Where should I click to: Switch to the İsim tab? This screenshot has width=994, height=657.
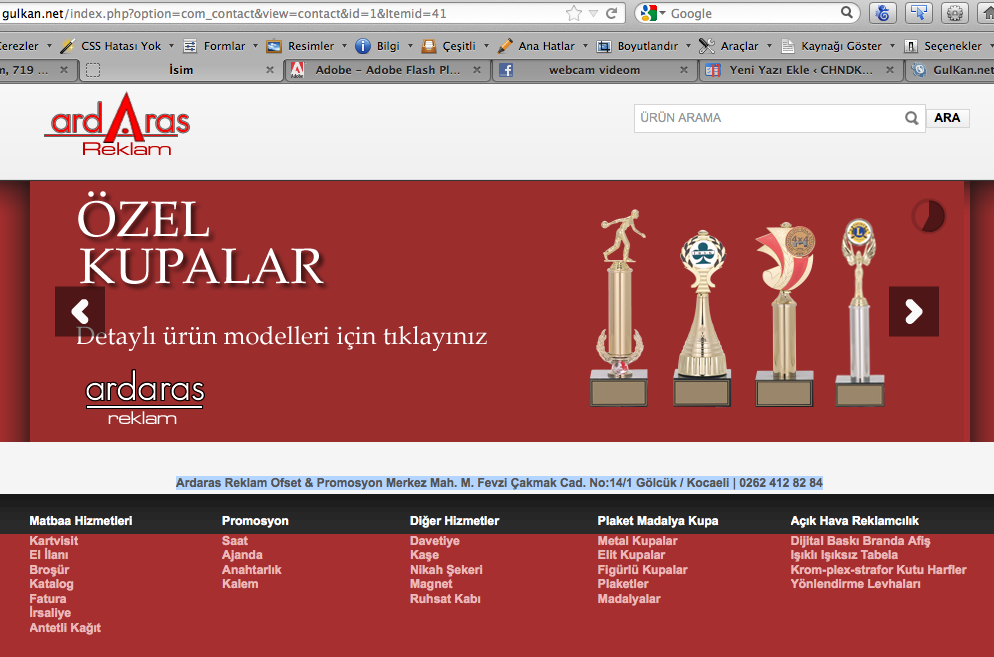tap(181, 70)
